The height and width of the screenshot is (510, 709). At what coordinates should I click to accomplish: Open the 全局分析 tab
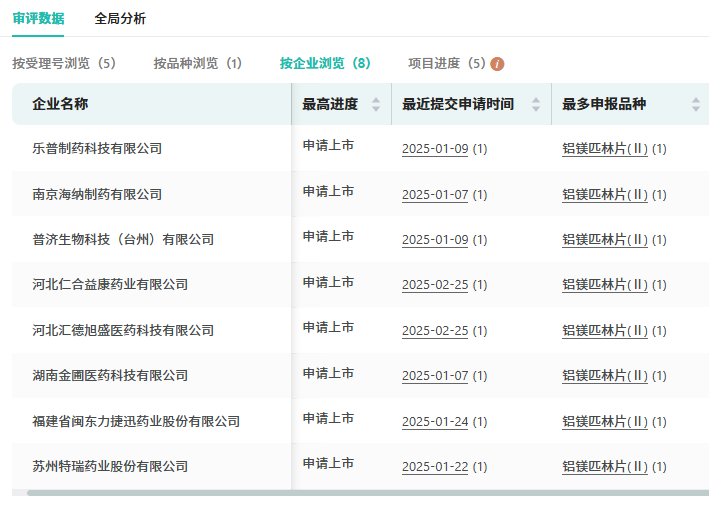tap(120, 18)
